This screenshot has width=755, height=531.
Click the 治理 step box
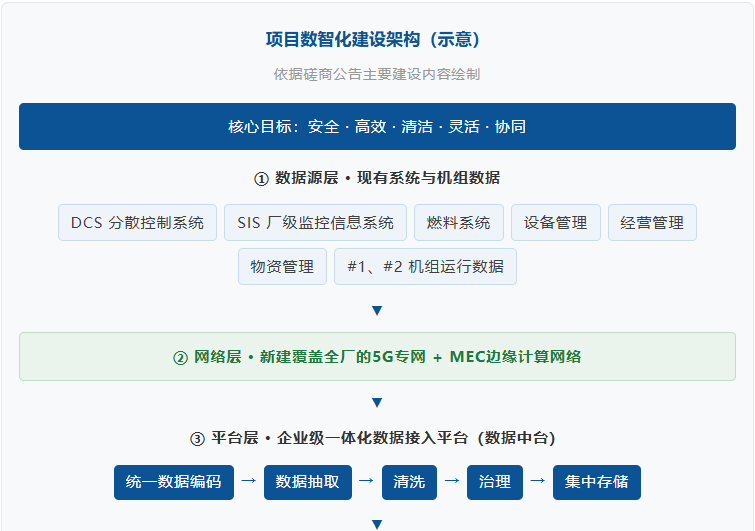[495, 482]
